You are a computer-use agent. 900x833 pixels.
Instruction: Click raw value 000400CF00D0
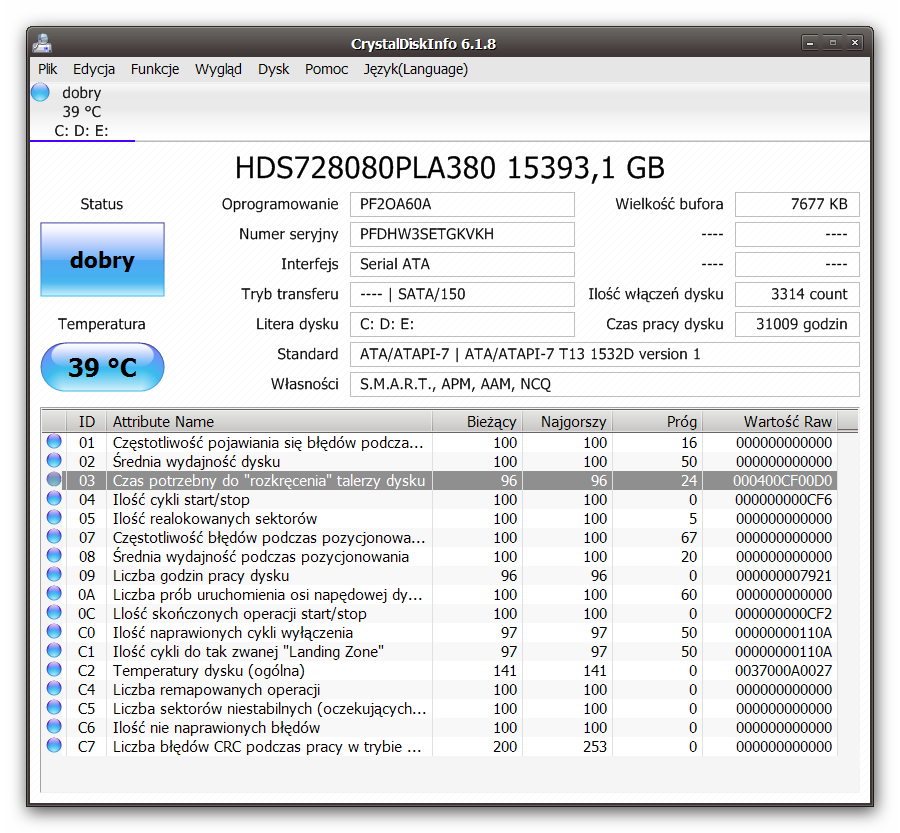click(x=782, y=481)
